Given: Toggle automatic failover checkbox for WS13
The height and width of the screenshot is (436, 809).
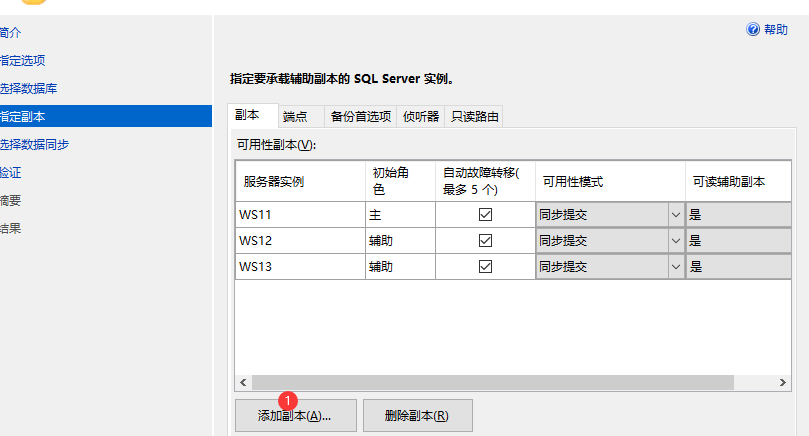Looking at the screenshot, I should pos(486,266).
